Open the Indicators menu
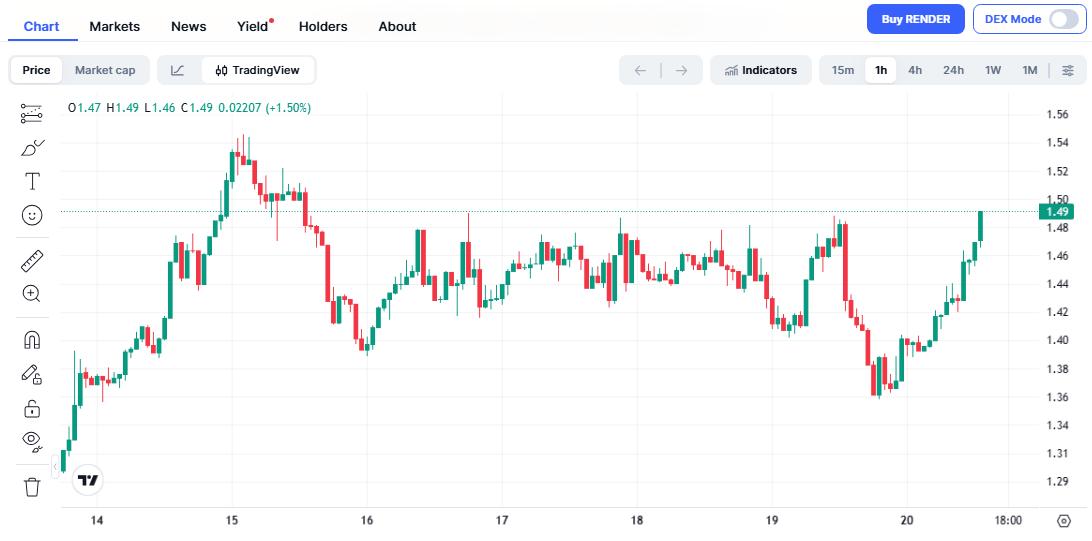1092x541 pixels. (x=761, y=70)
